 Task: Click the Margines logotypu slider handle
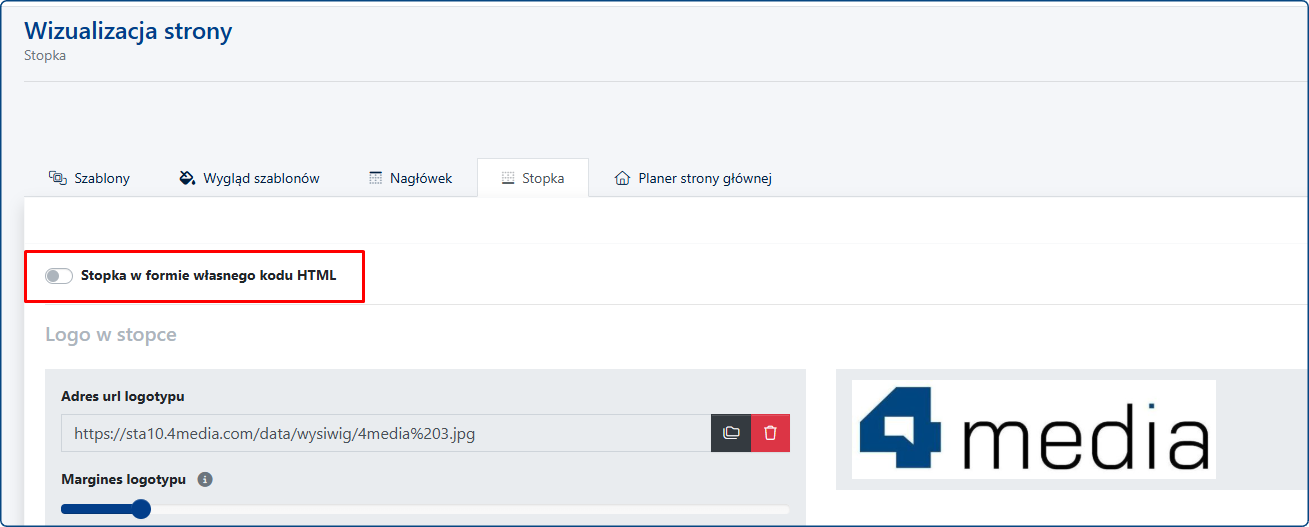click(x=141, y=509)
